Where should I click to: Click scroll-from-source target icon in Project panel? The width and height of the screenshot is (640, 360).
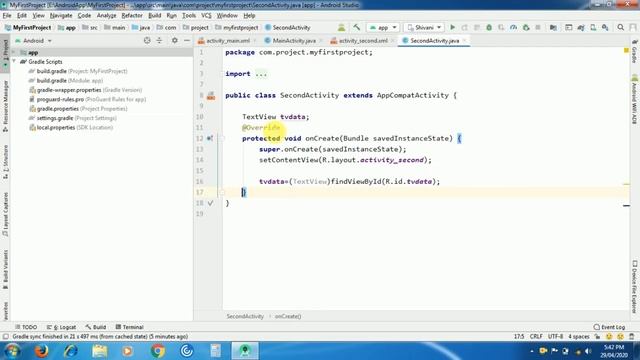click(147, 40)
